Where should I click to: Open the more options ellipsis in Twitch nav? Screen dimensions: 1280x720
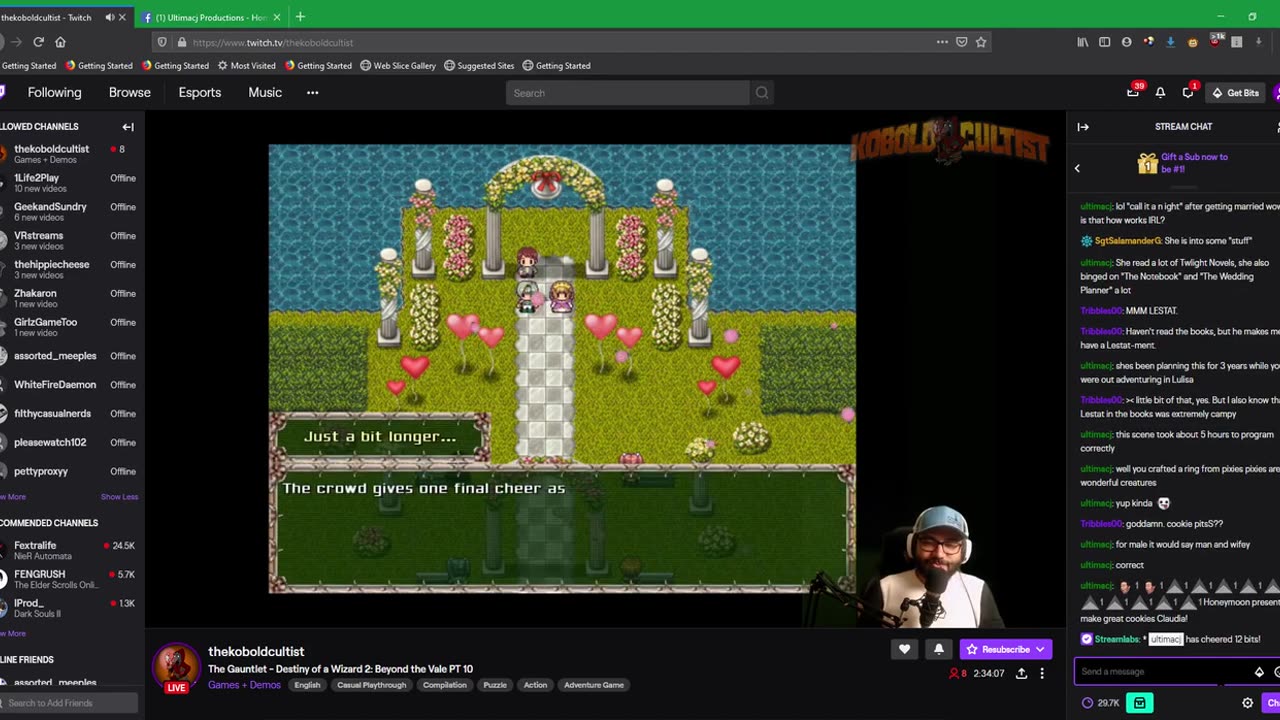coord(313,92)
